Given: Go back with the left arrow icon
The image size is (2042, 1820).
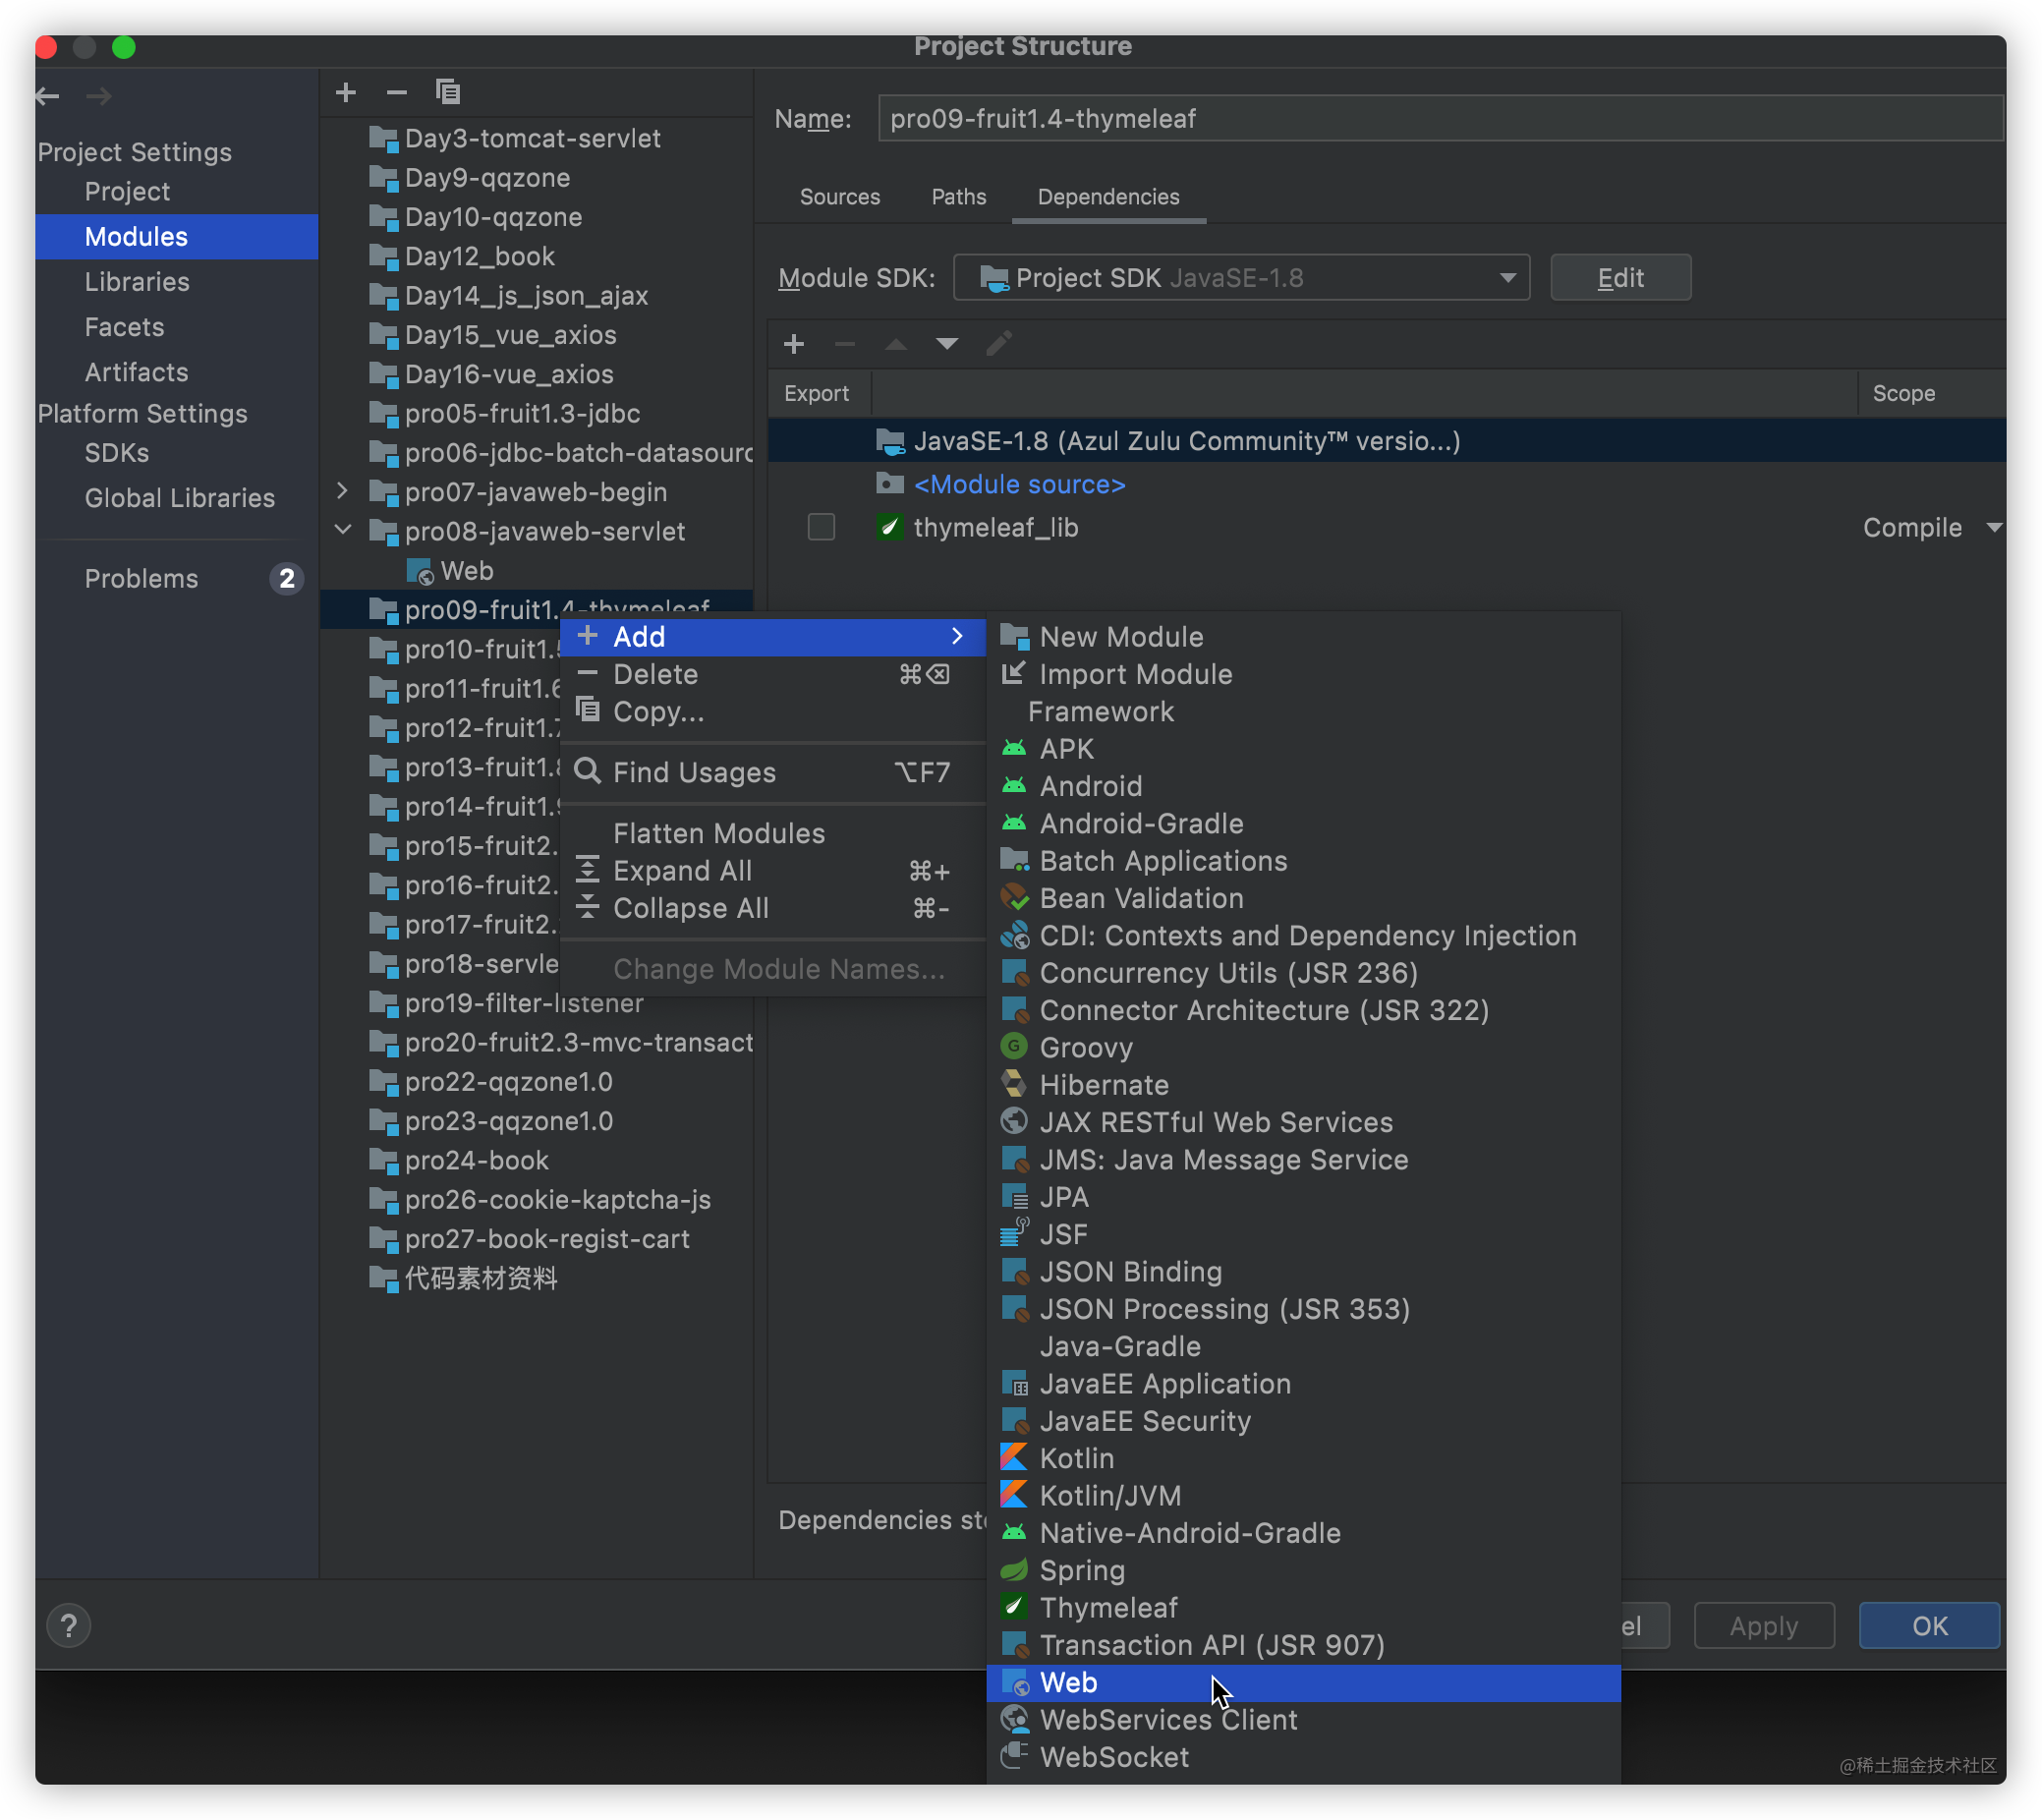Looking at the screenshot, I should click(x=48, y=96).
